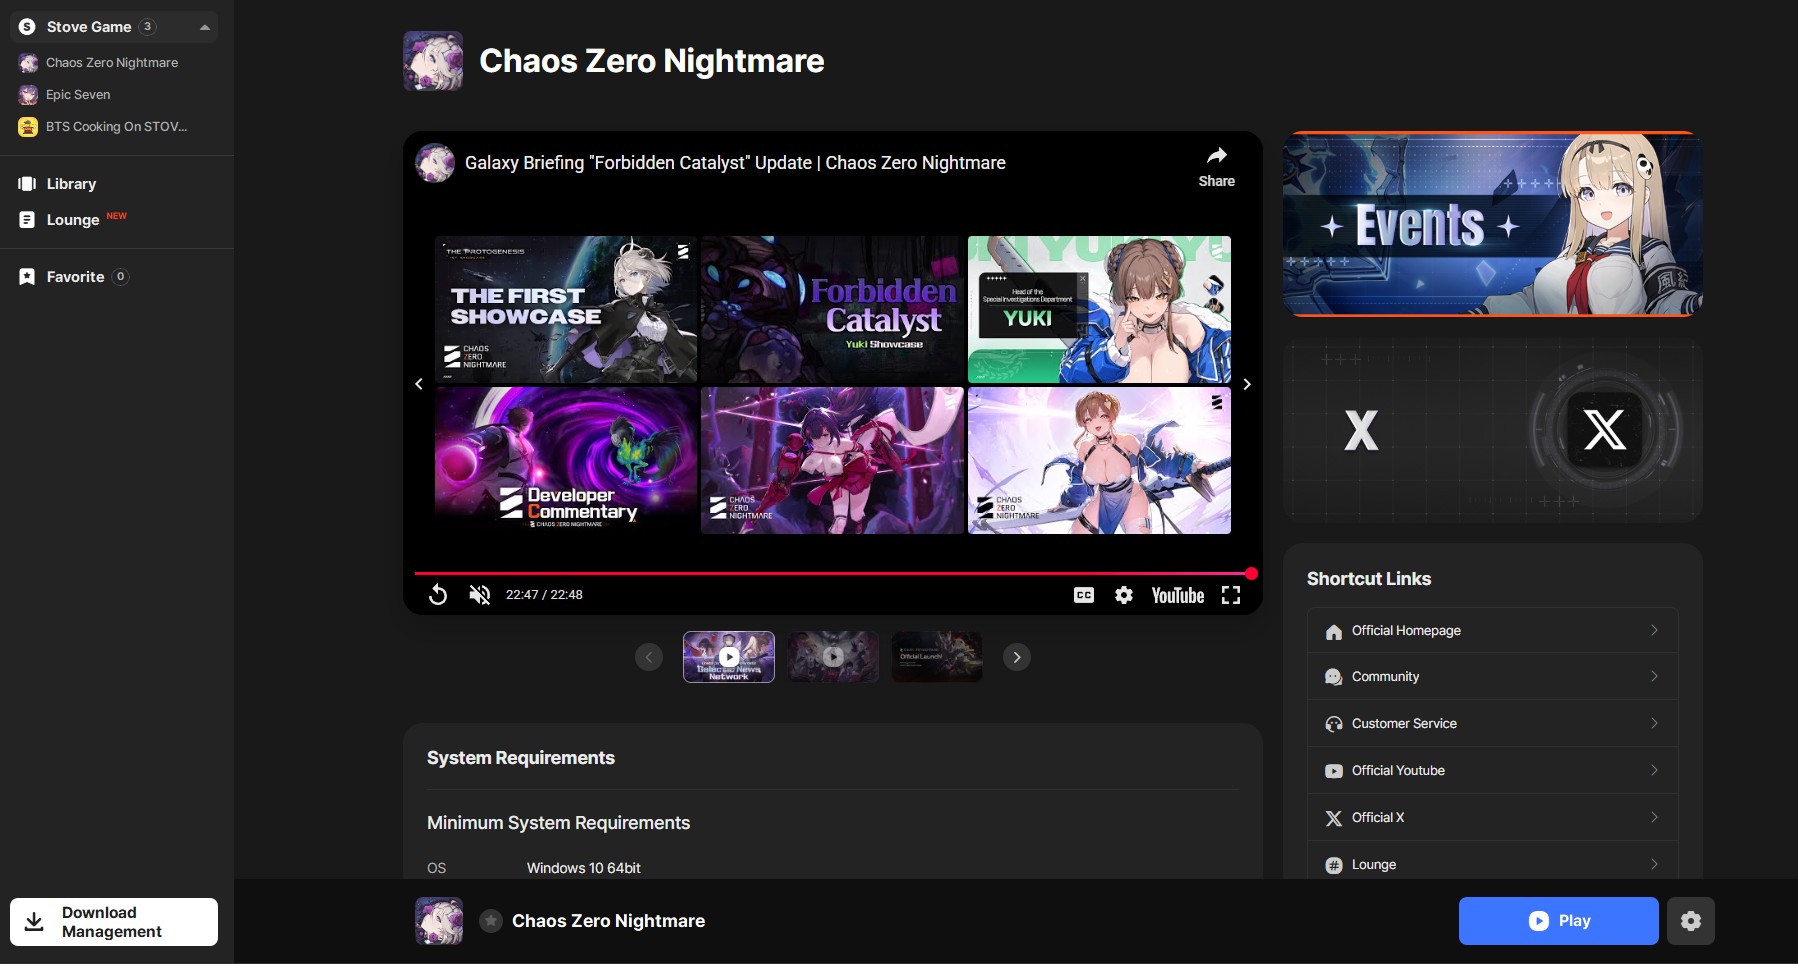The image size is (1798, 964).
Task: Open the X social banner
Action: [x=1493, y=431]
